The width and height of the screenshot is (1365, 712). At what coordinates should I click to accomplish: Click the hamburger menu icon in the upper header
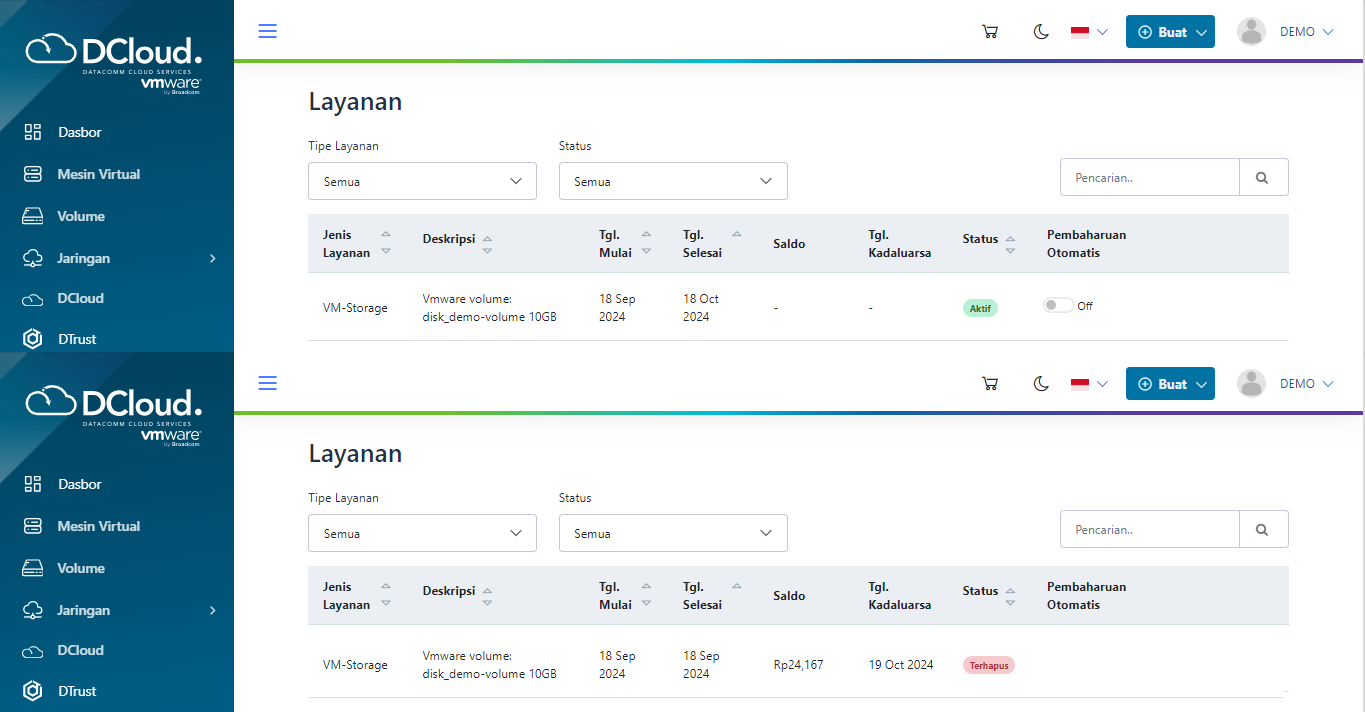(x=267, y=31)
